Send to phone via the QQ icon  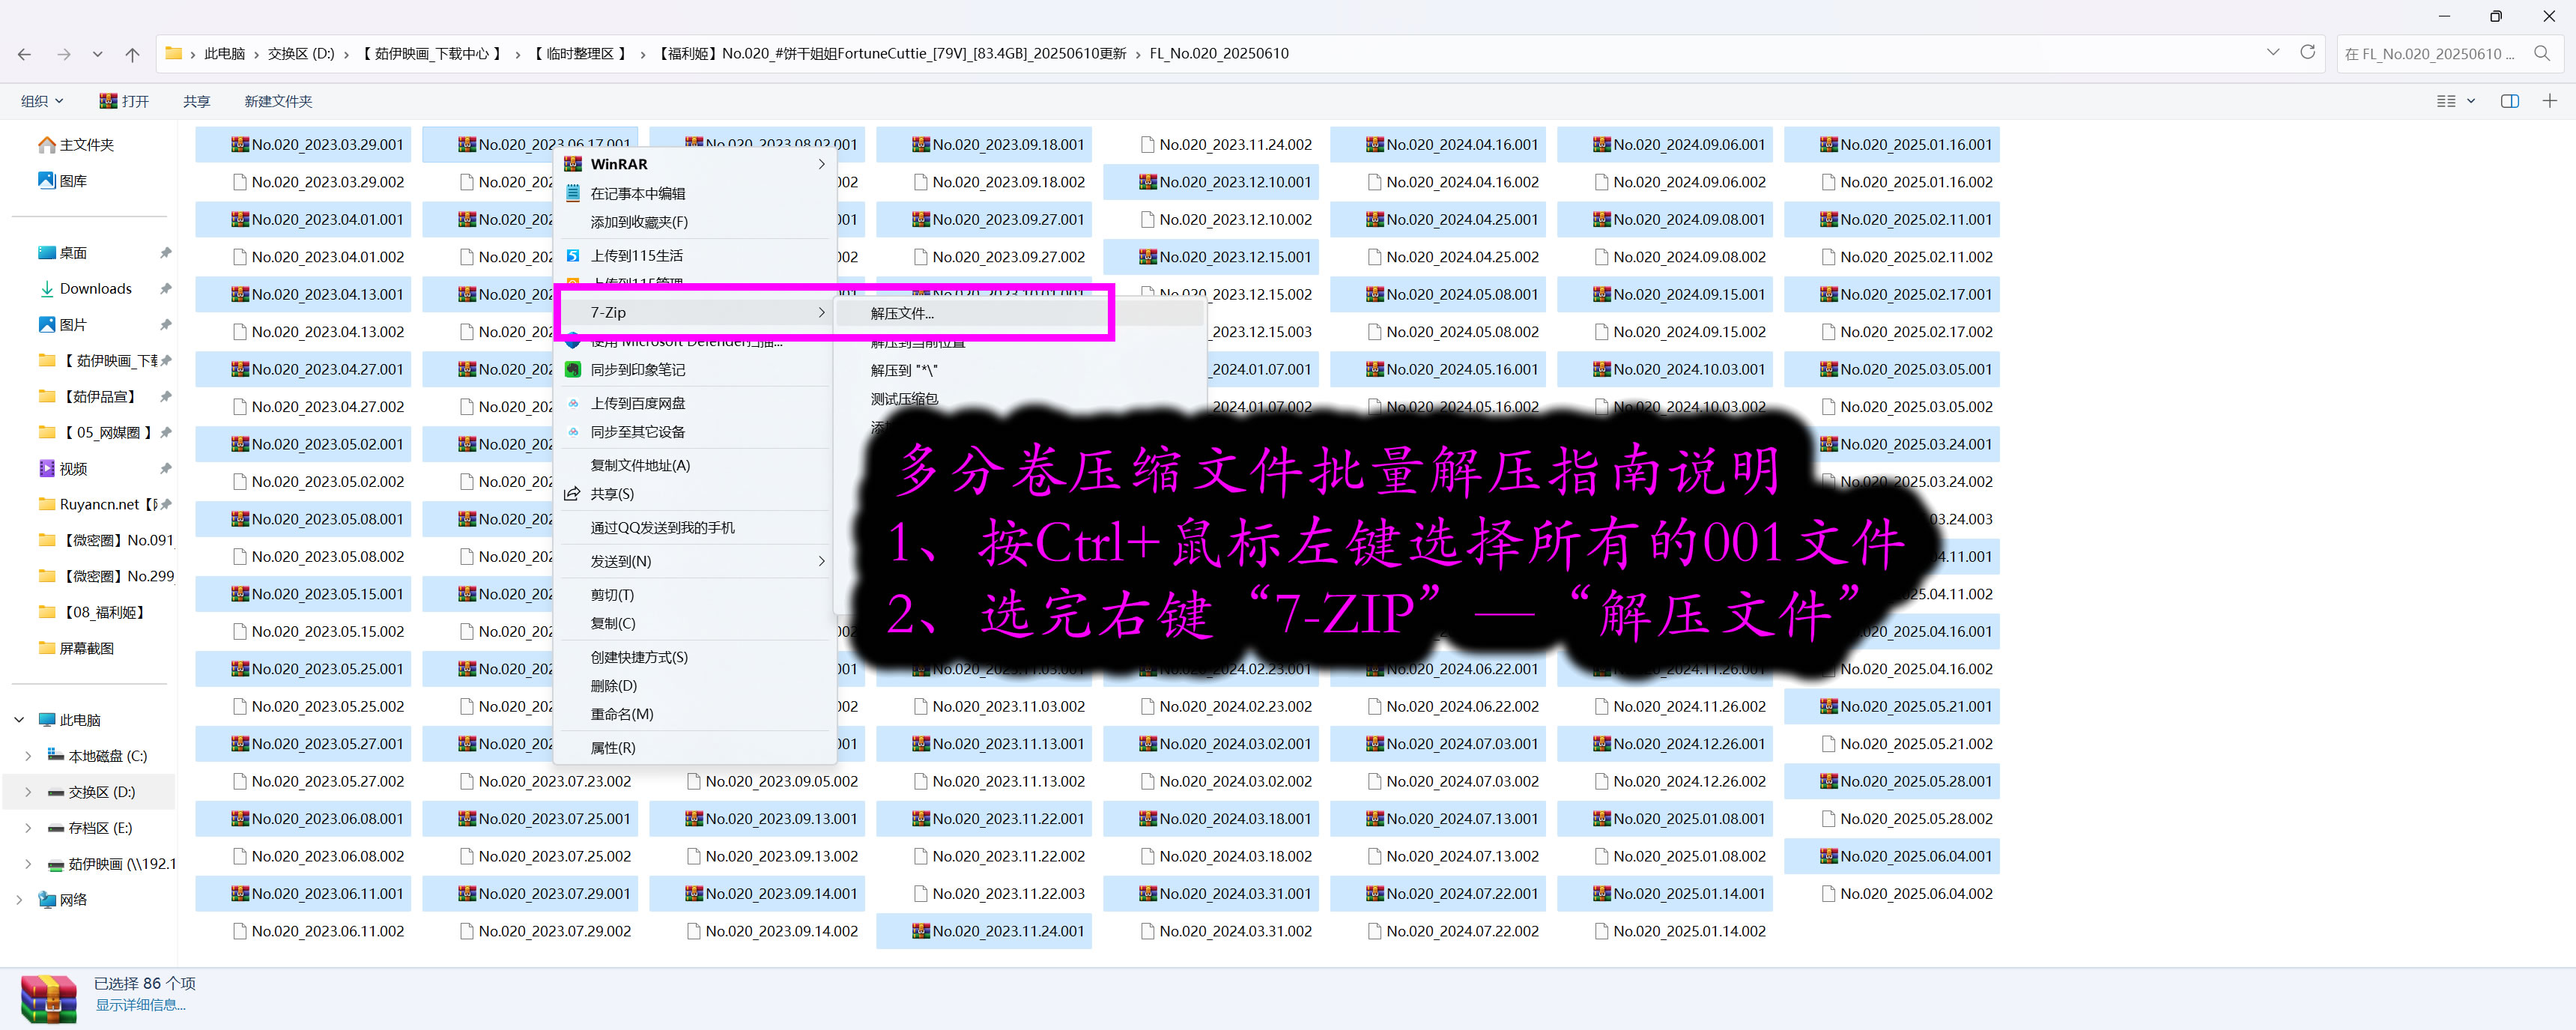coord(572,527)
